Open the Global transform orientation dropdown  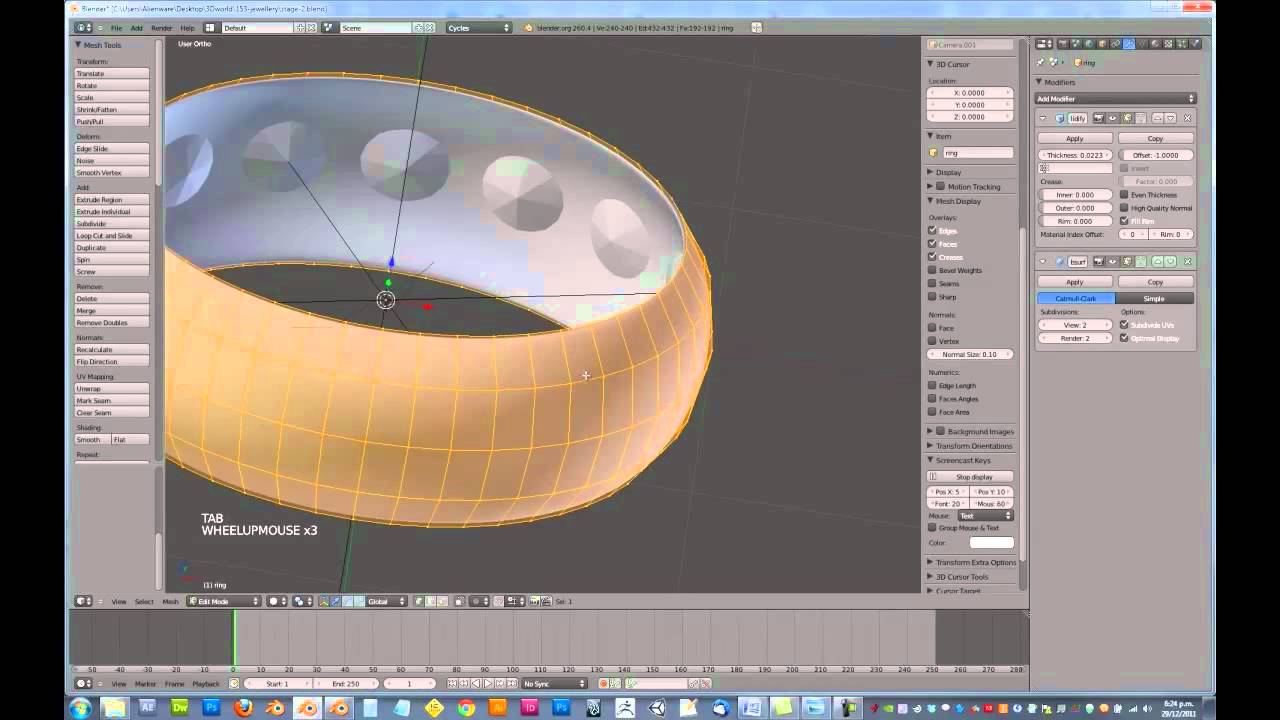coord(386,601)
